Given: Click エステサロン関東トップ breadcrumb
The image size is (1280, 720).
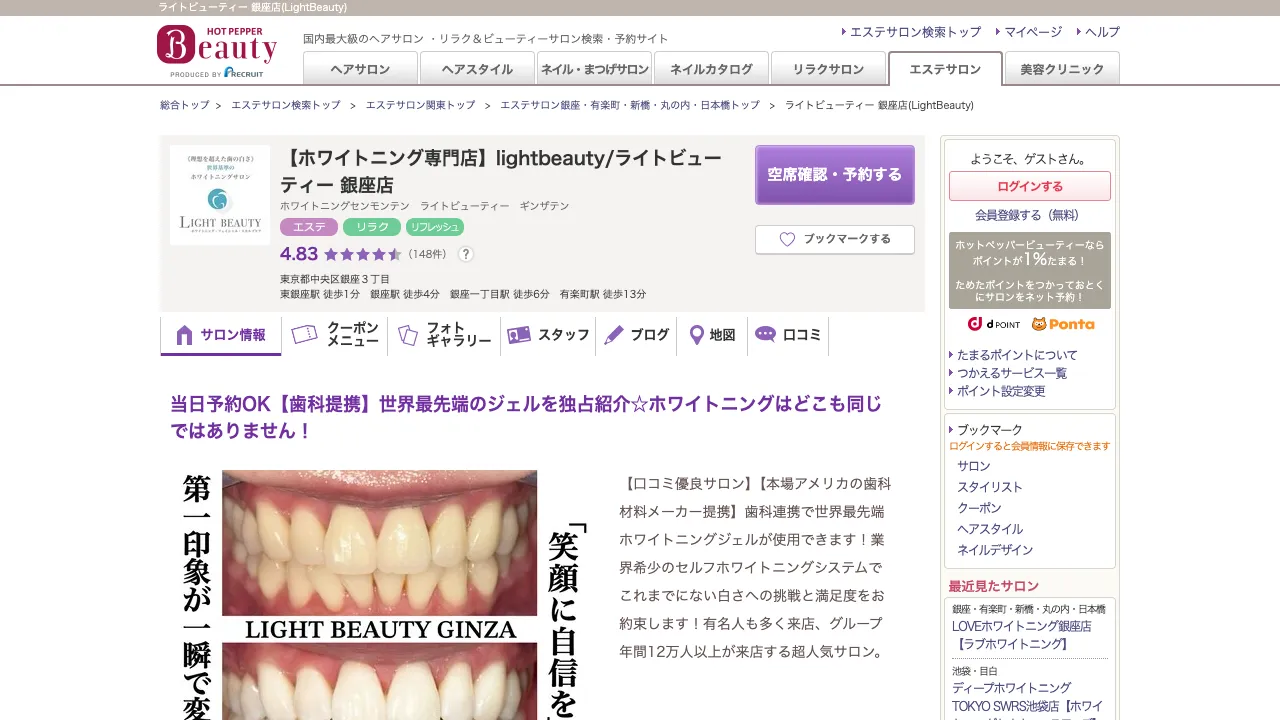Looking at the screenshot, I should pos(420,105).
